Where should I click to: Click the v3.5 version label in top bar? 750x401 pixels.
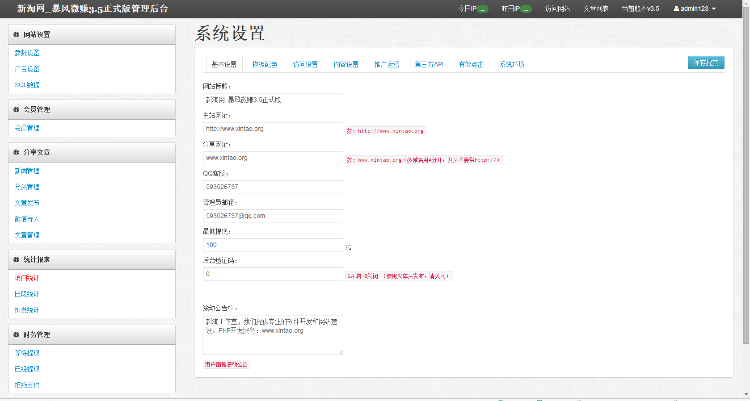click(640, 9)
